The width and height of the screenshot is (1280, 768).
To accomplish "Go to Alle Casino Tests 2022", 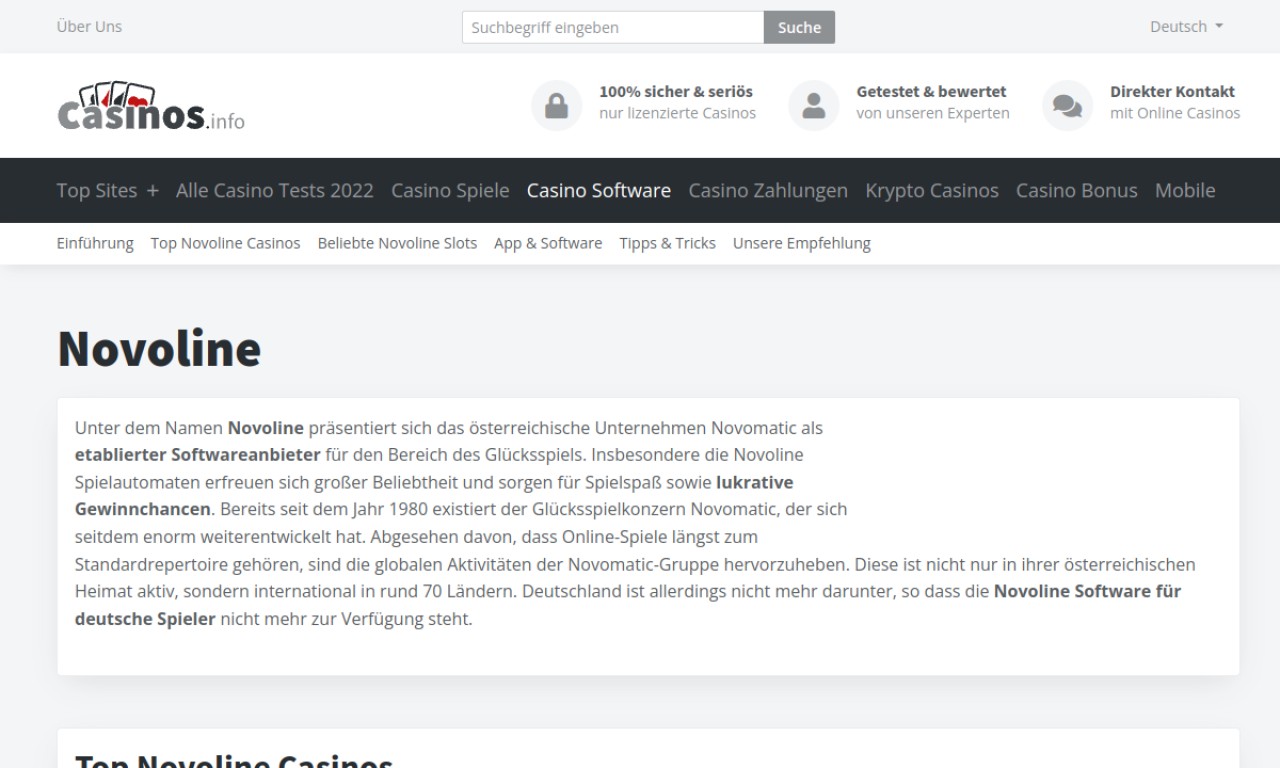I will pyautogui.click(x=274, y=190).
